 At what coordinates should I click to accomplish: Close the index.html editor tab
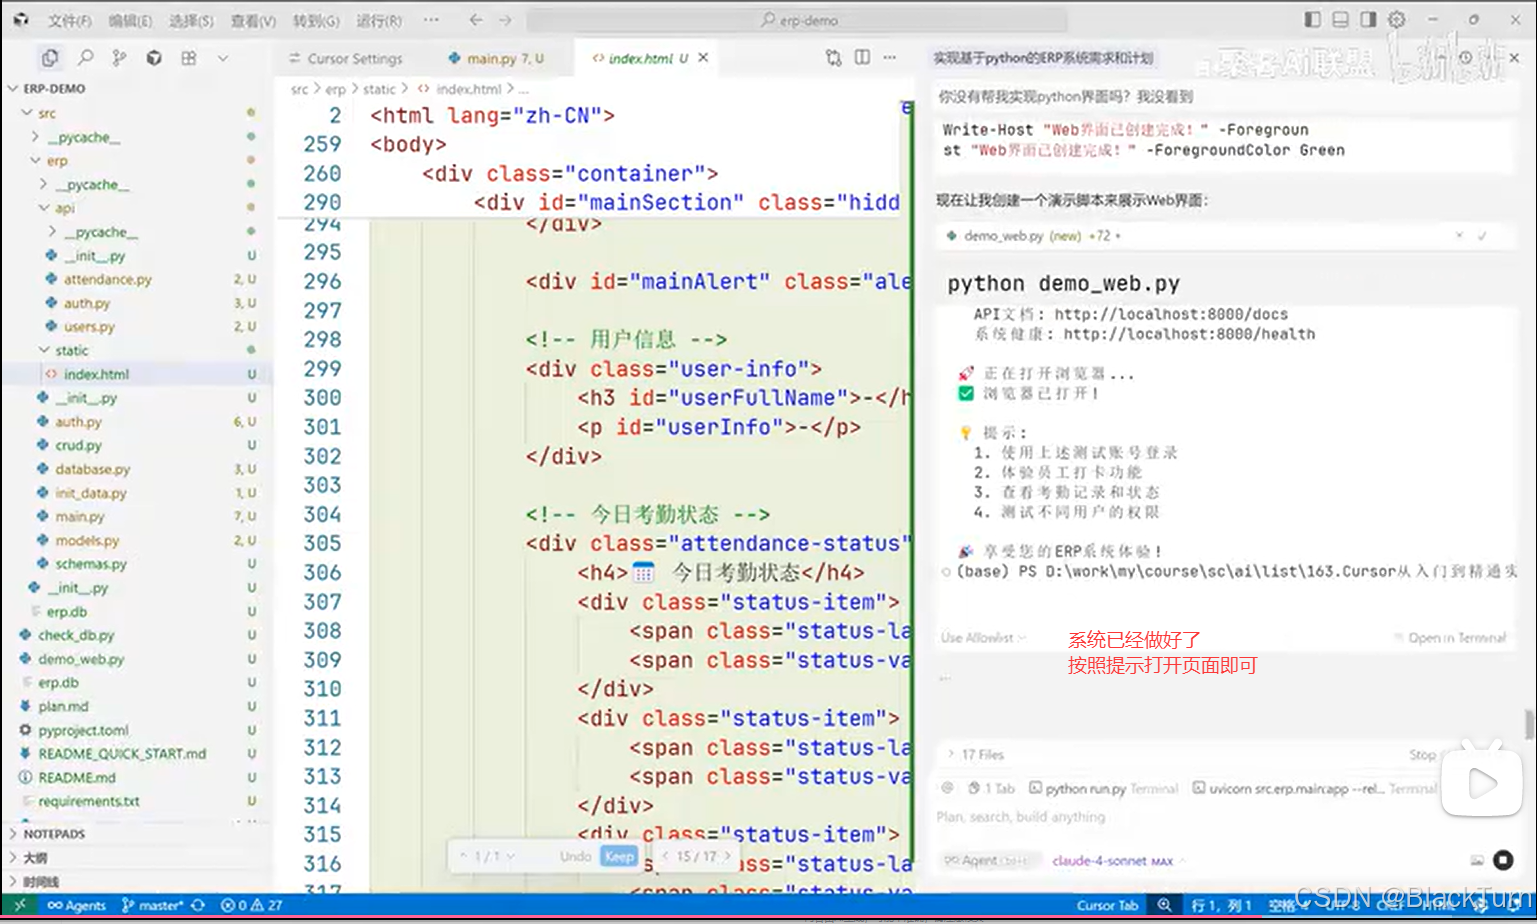703,58
